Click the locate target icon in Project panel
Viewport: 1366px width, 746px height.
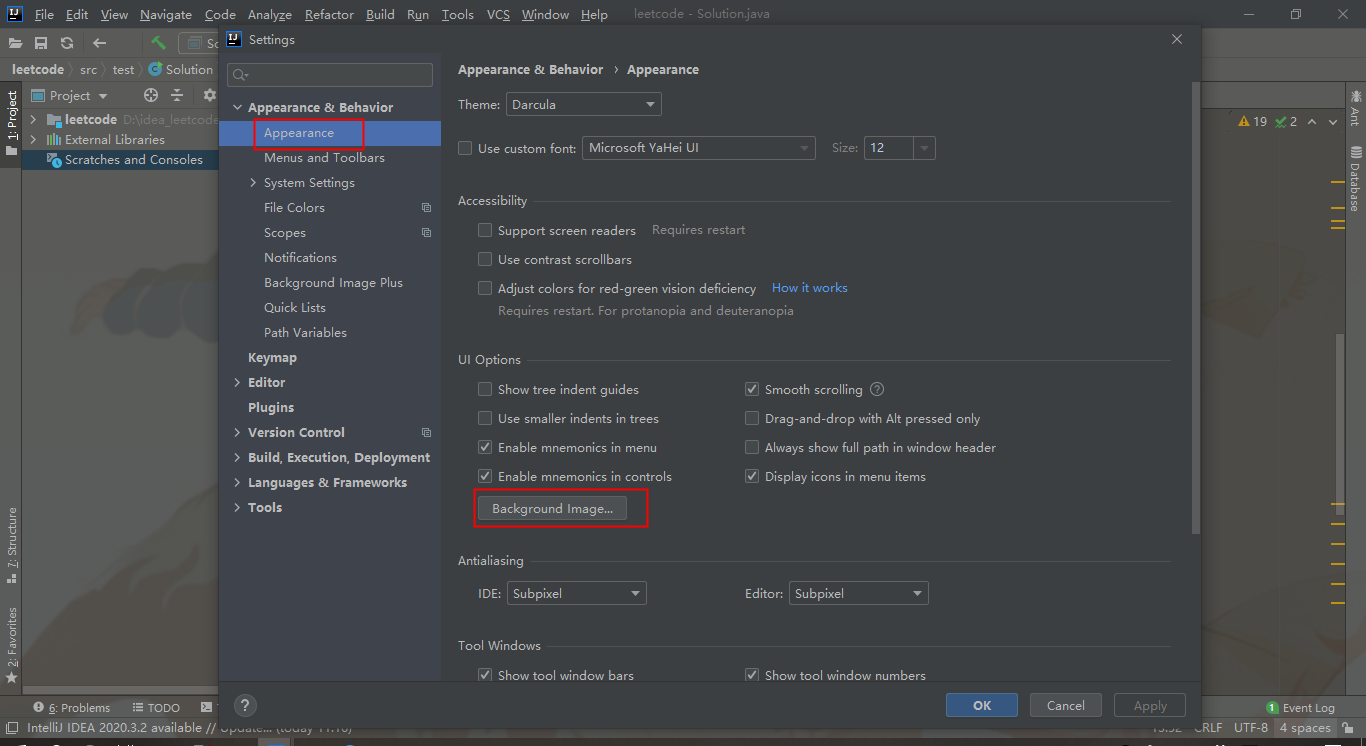pyautogui.click(x=151, y=95)
